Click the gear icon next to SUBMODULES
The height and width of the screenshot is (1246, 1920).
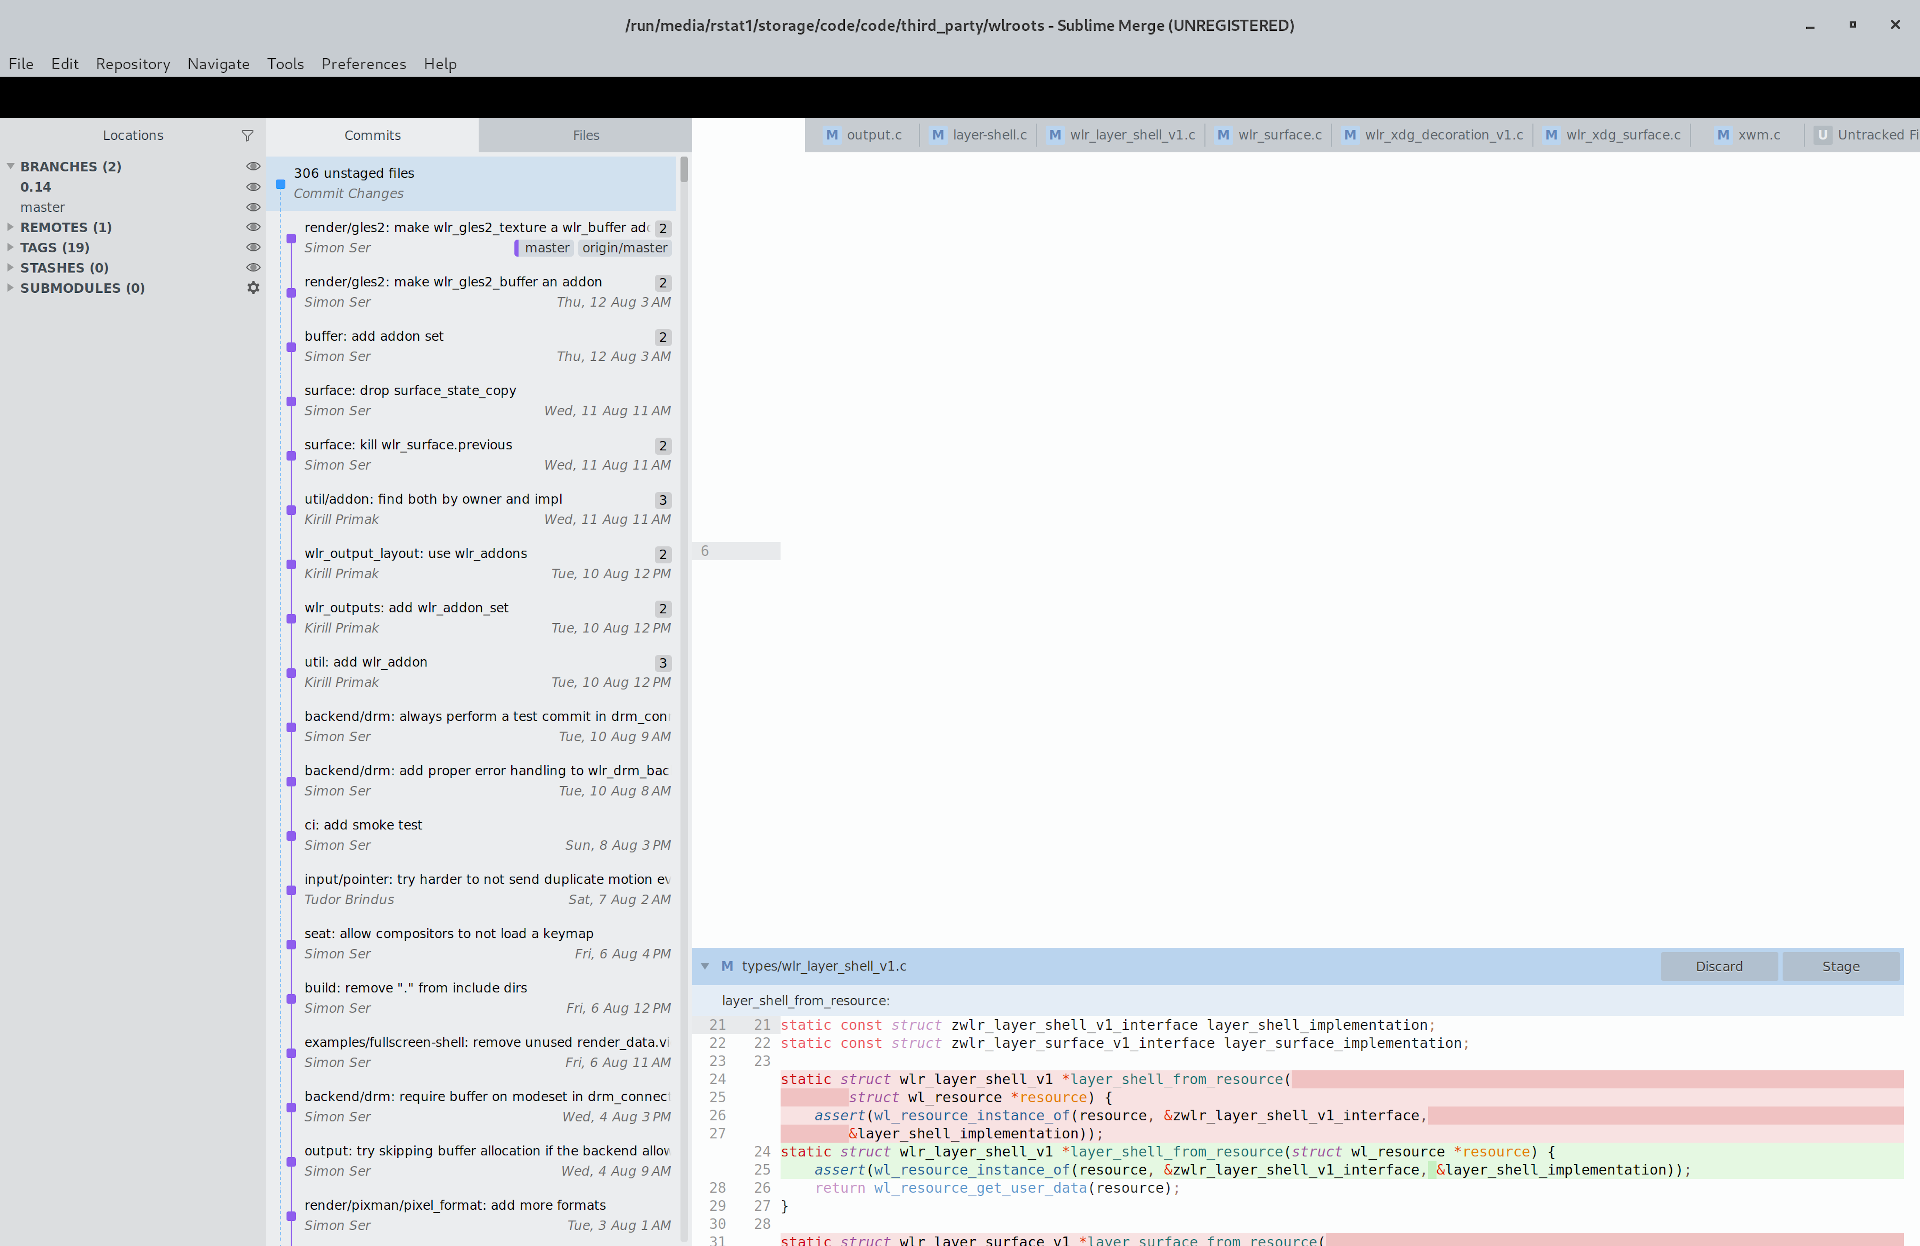click(x=253, y=288)
